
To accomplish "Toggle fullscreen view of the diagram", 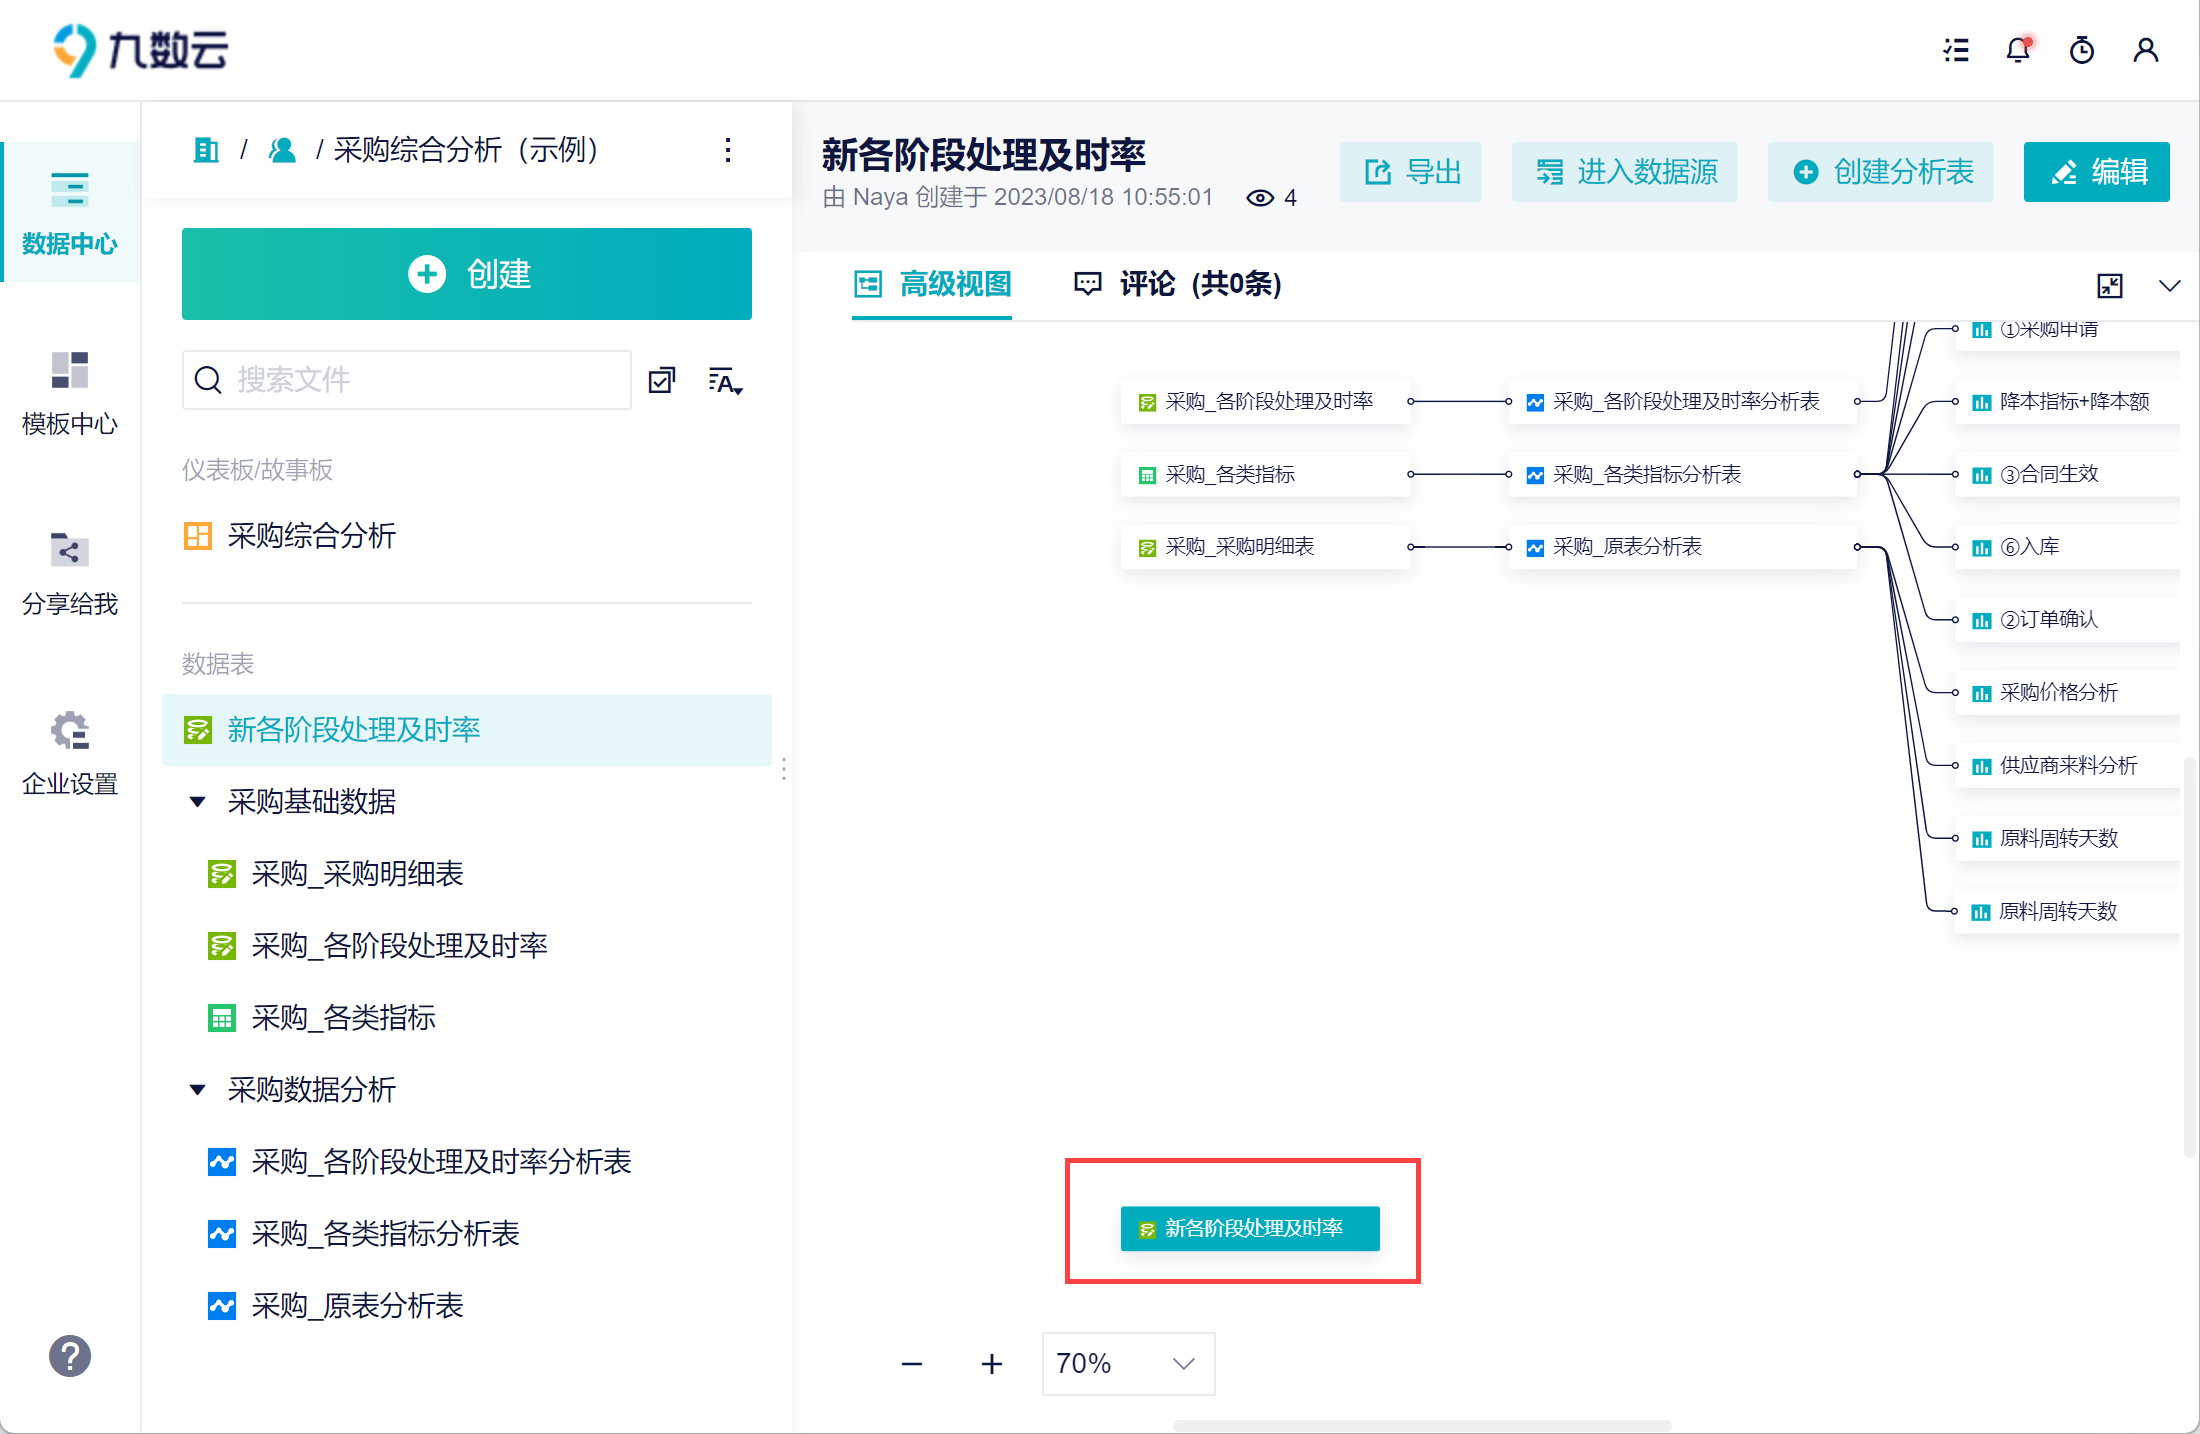I will (2110, 286).
